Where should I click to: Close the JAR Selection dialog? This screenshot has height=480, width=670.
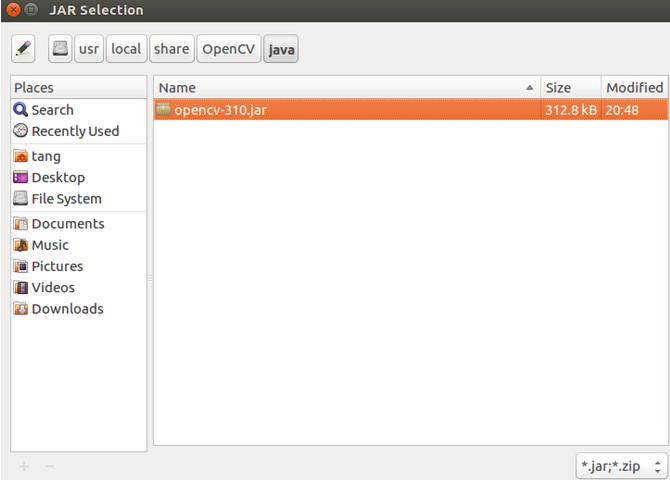14,9
